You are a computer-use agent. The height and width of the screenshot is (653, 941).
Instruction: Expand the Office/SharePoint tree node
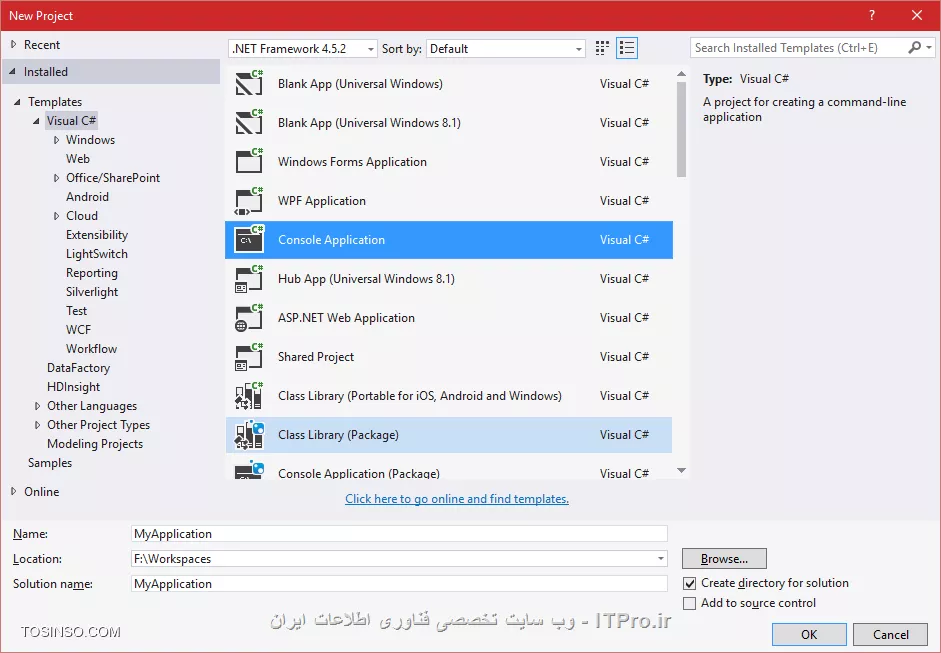[57, 178]
